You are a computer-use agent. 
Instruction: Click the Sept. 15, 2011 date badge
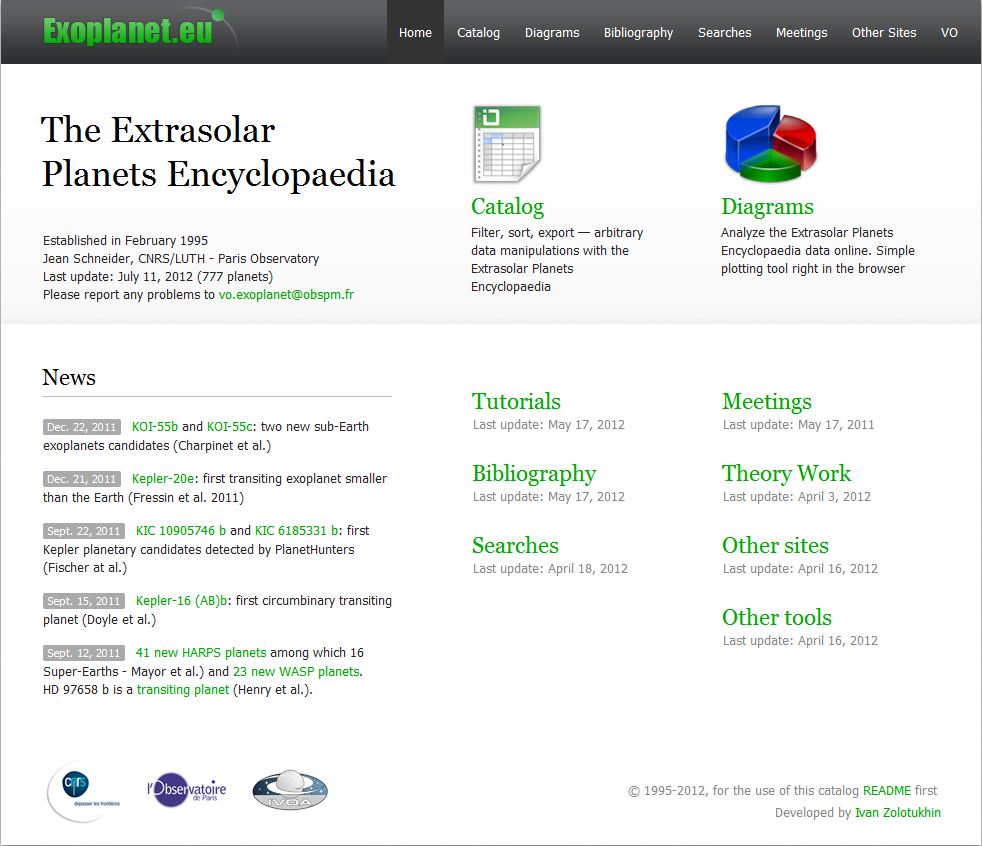coord(84,601)
